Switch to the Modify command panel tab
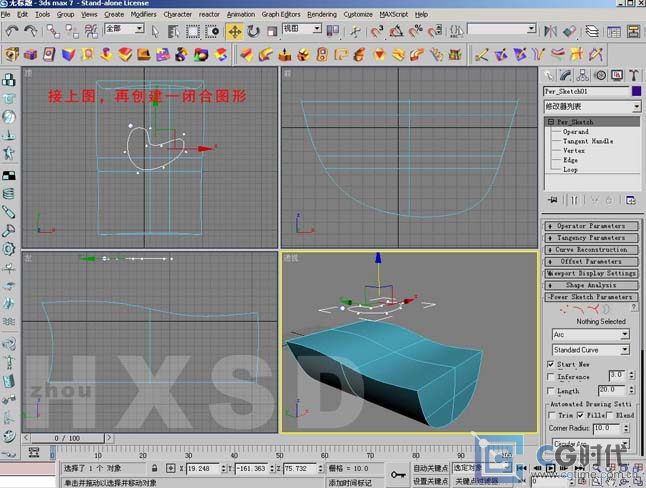The width and height of the screenshot is (646, 488). pyautogui.click(x=566, y=75)
